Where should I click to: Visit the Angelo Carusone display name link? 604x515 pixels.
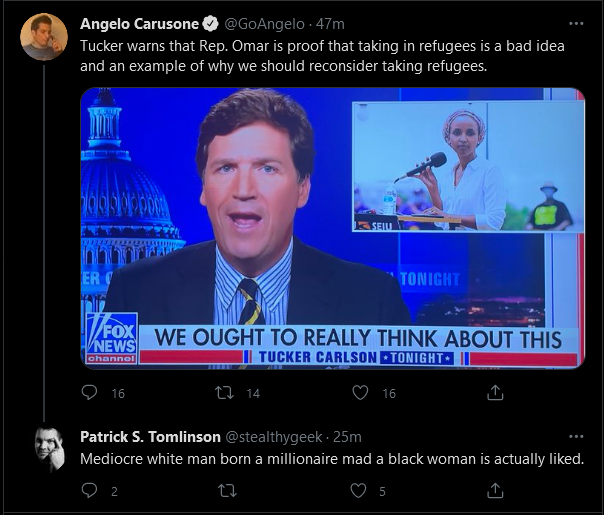(x=139, y=24)
